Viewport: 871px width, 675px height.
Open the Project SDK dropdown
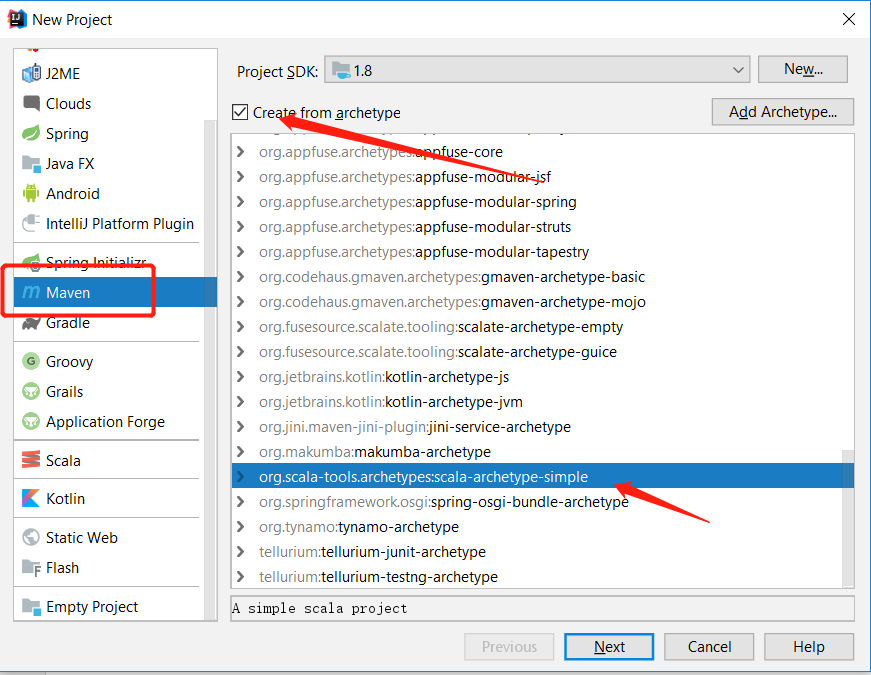537,70
